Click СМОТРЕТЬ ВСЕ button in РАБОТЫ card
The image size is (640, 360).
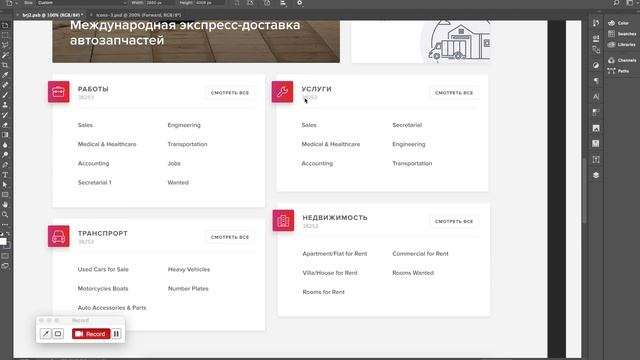(x=230, y=93)
